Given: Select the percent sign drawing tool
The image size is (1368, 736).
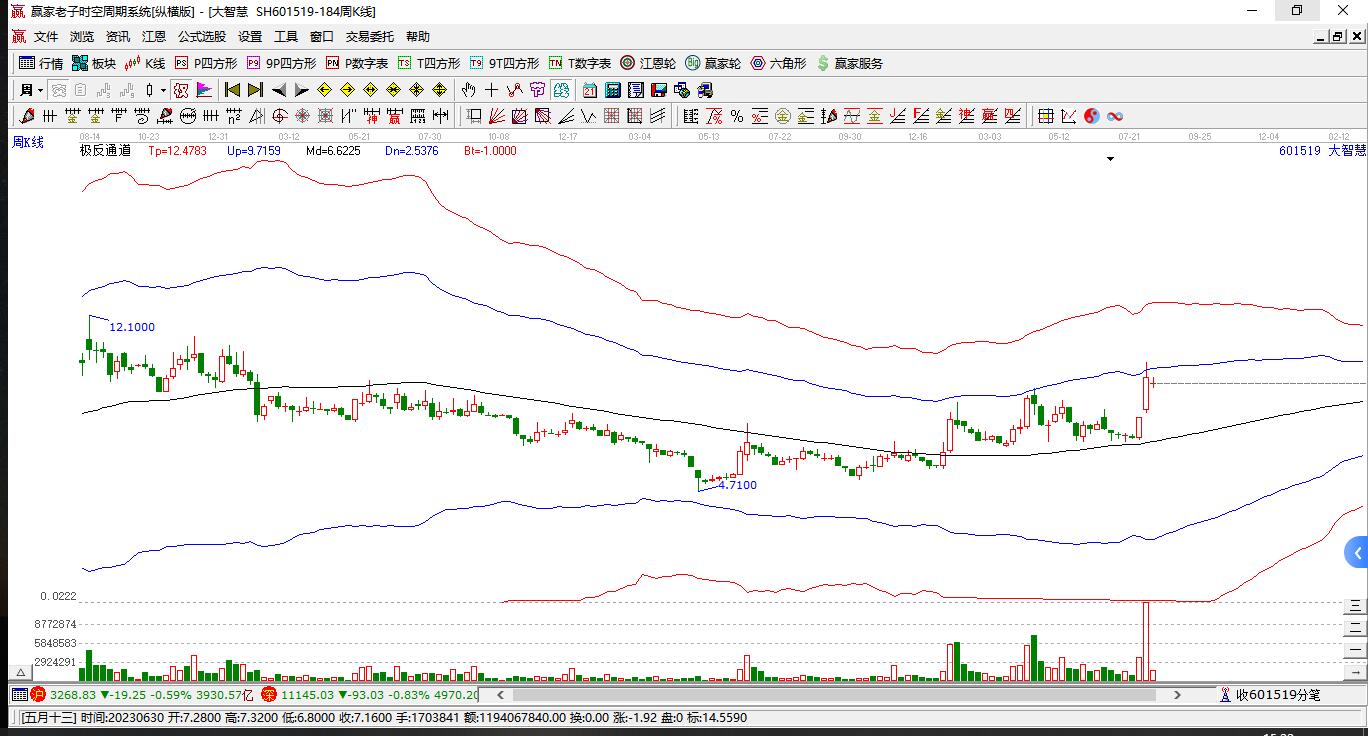Looking at the screenshot, I should (737, 116).
